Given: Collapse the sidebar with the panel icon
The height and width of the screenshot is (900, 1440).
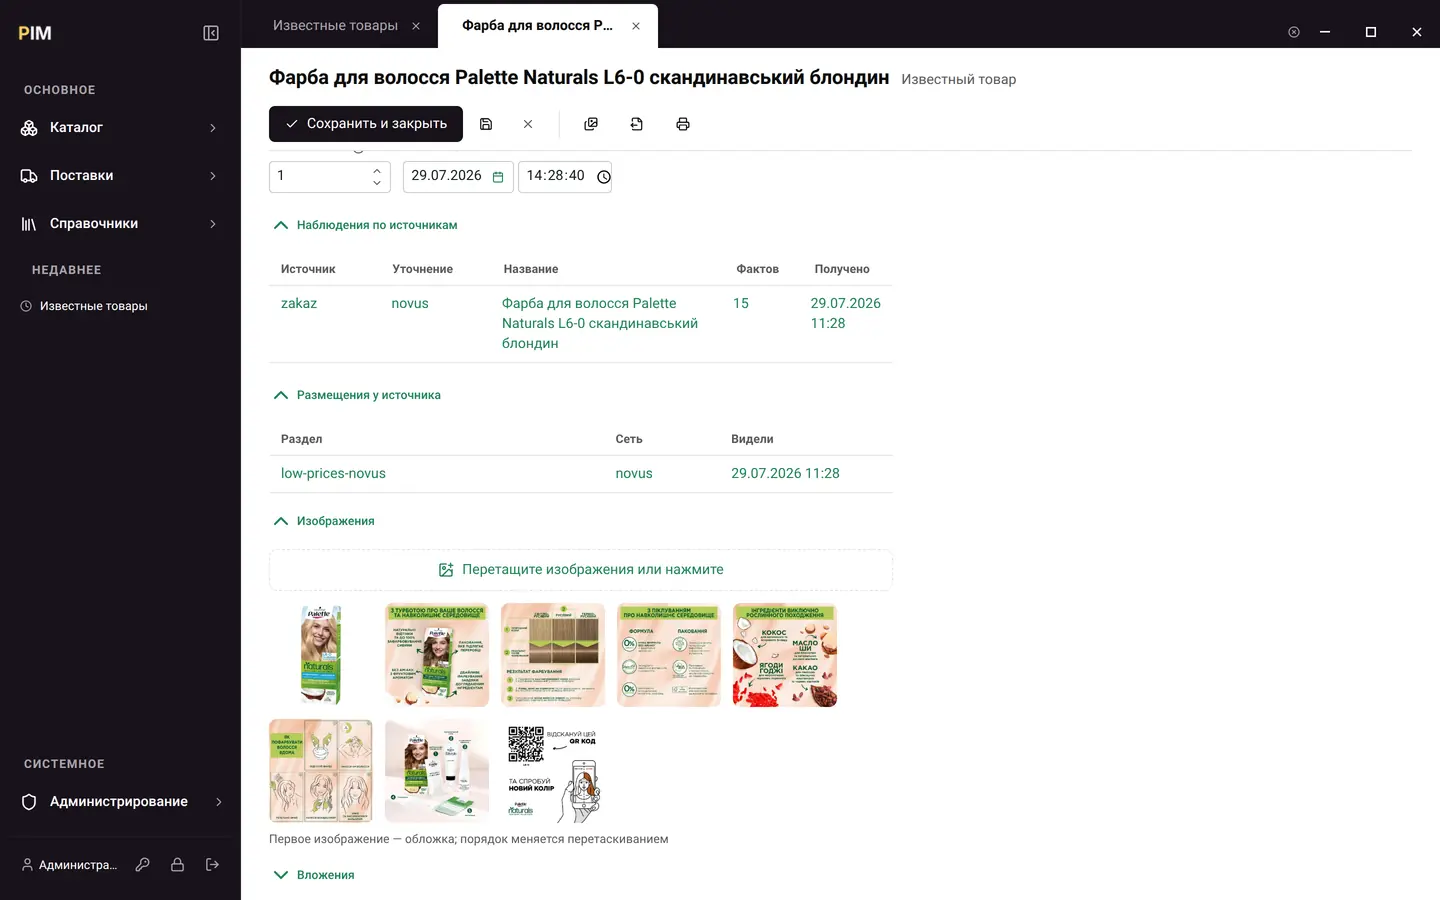Looking at the screenshot, I should [x=211, y=33].
